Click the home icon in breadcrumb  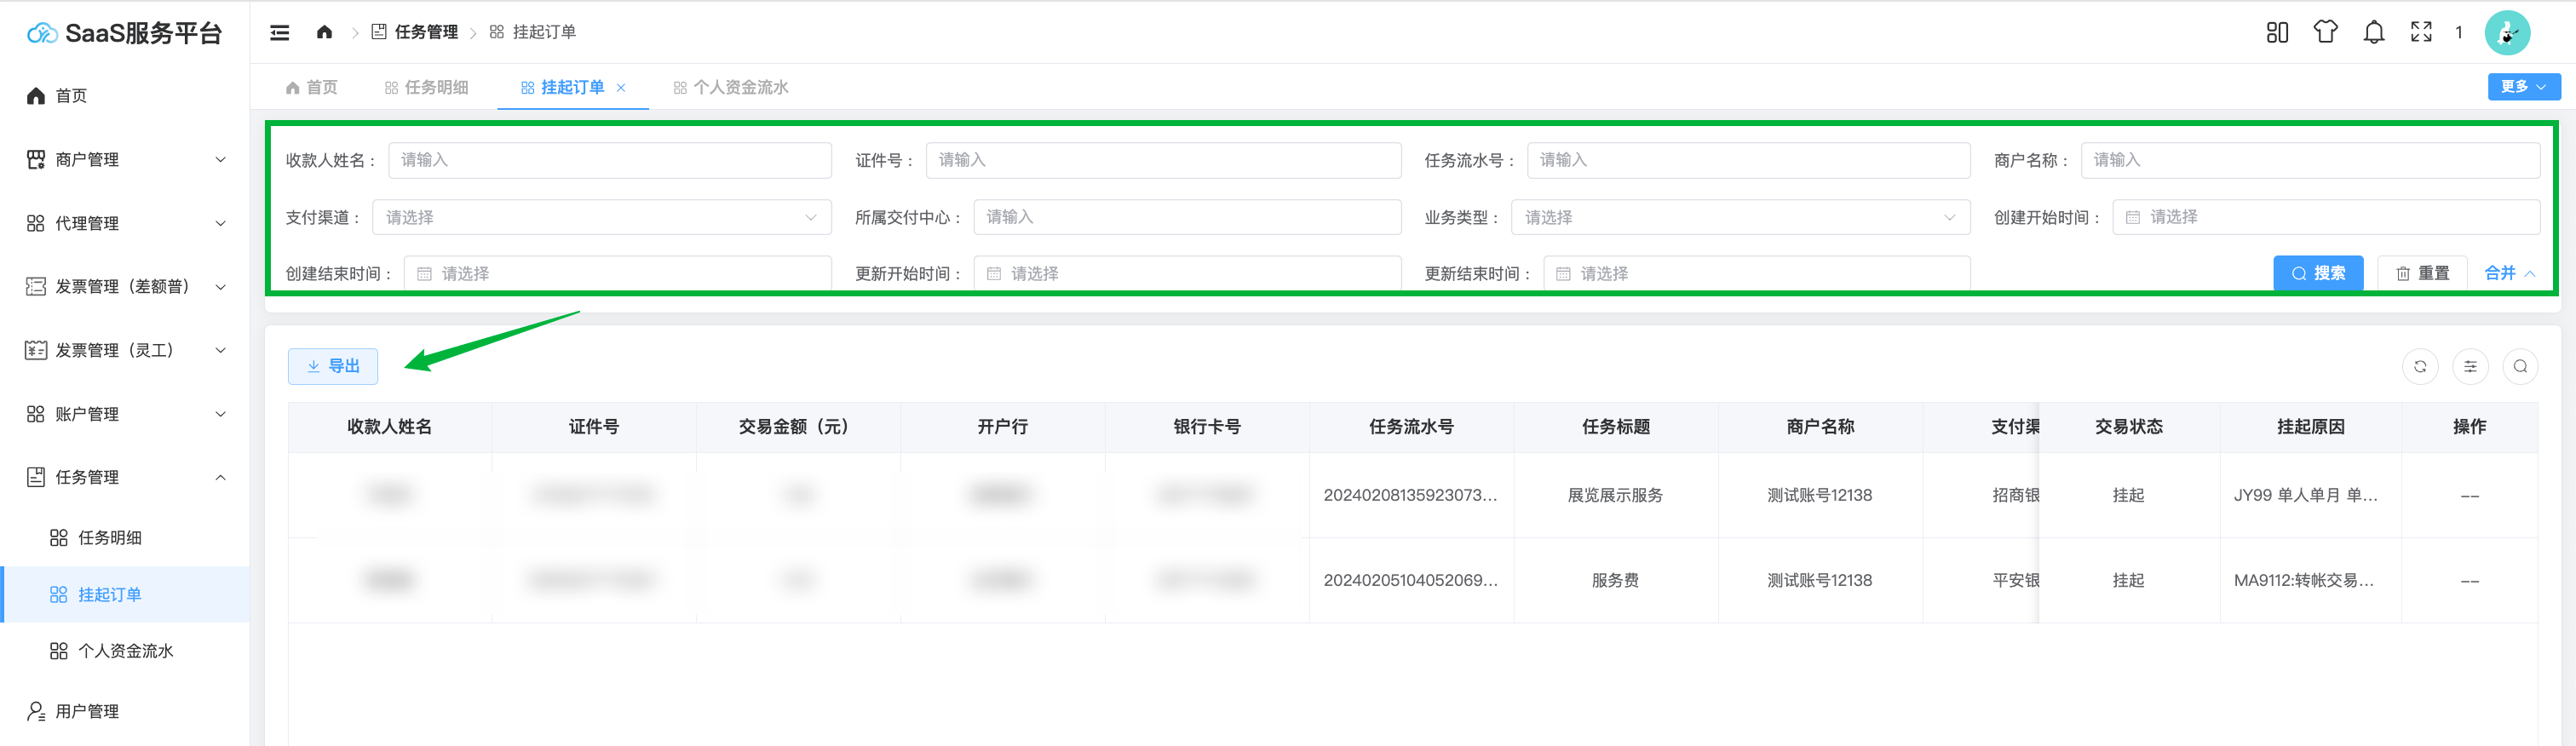tap(324, 32)
